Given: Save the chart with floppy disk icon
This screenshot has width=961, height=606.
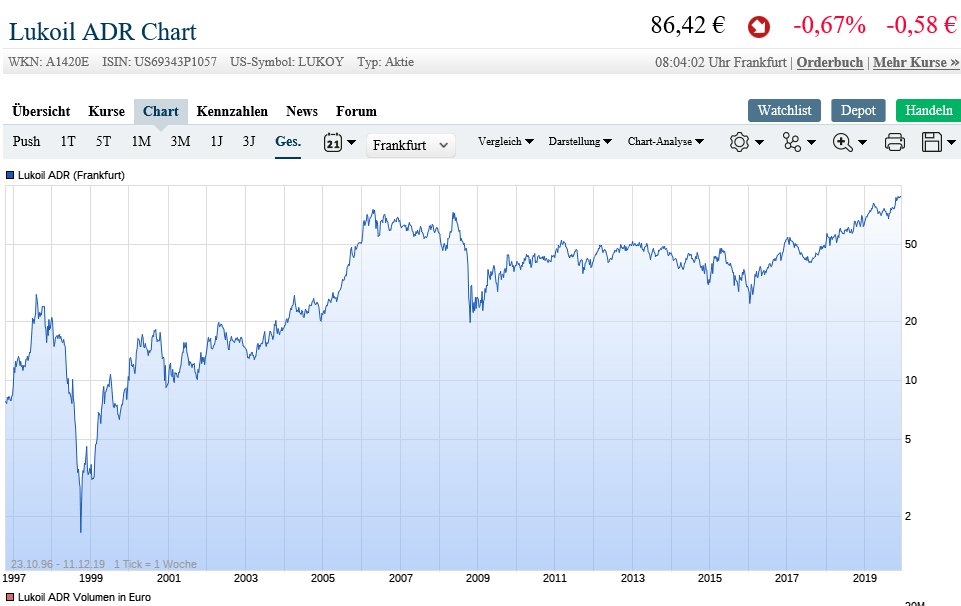Looking at the screenshot, I should pos(932,142).
